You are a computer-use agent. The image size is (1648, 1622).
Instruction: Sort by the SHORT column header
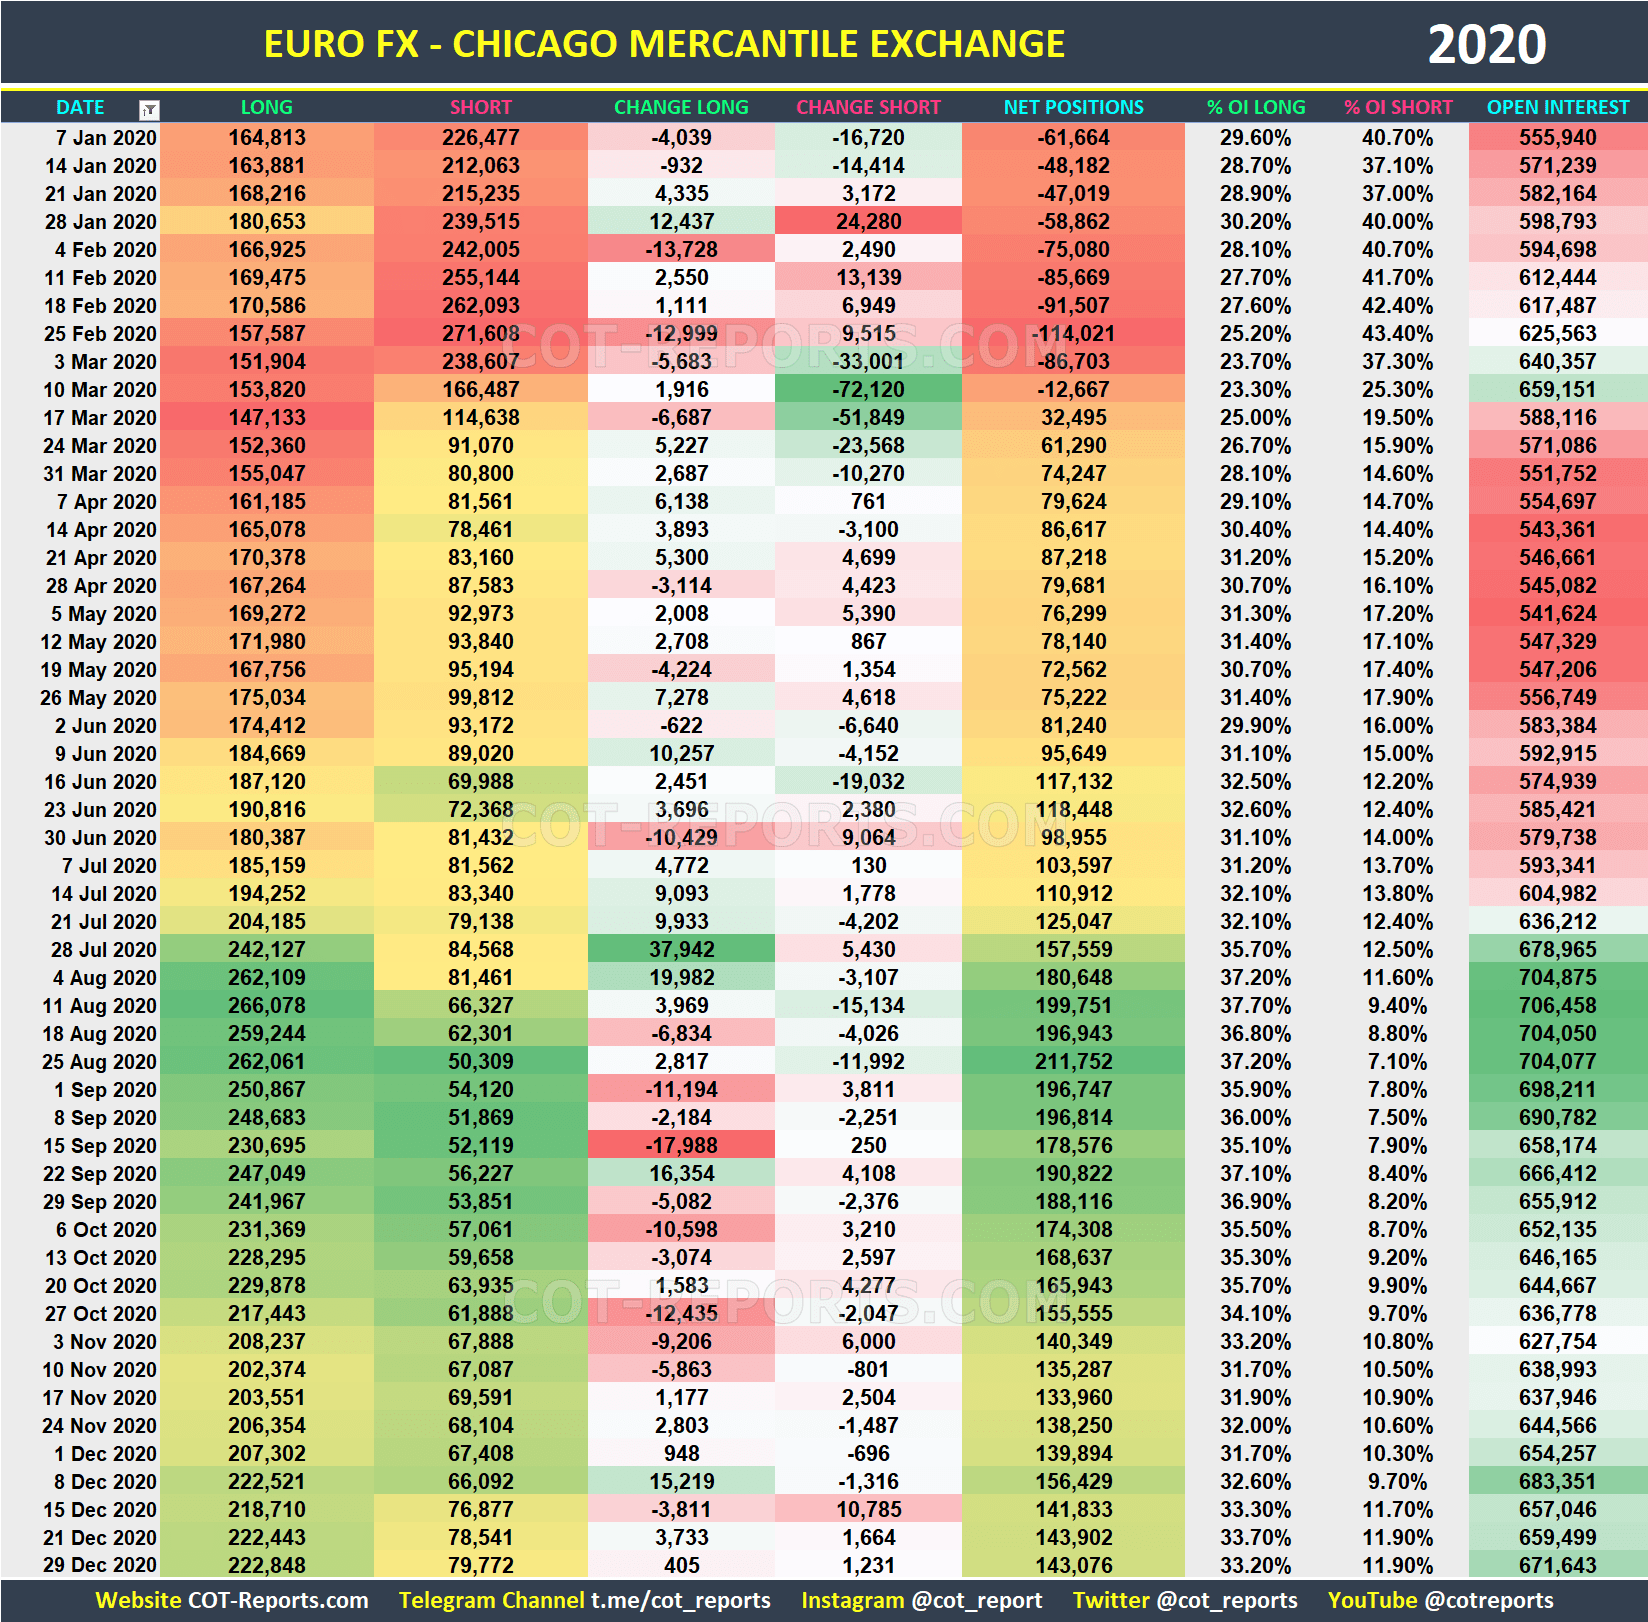pos(481,107)
